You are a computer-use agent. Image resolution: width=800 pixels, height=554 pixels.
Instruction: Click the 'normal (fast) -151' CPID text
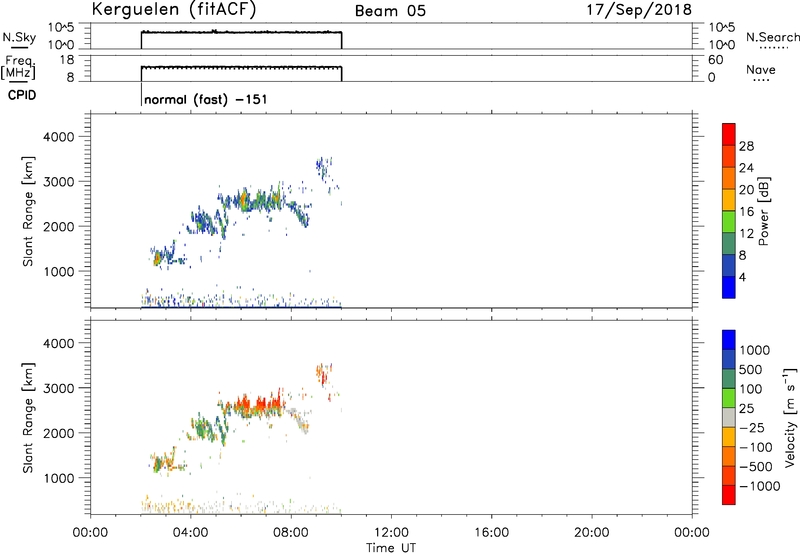click(x=206, y=99)
